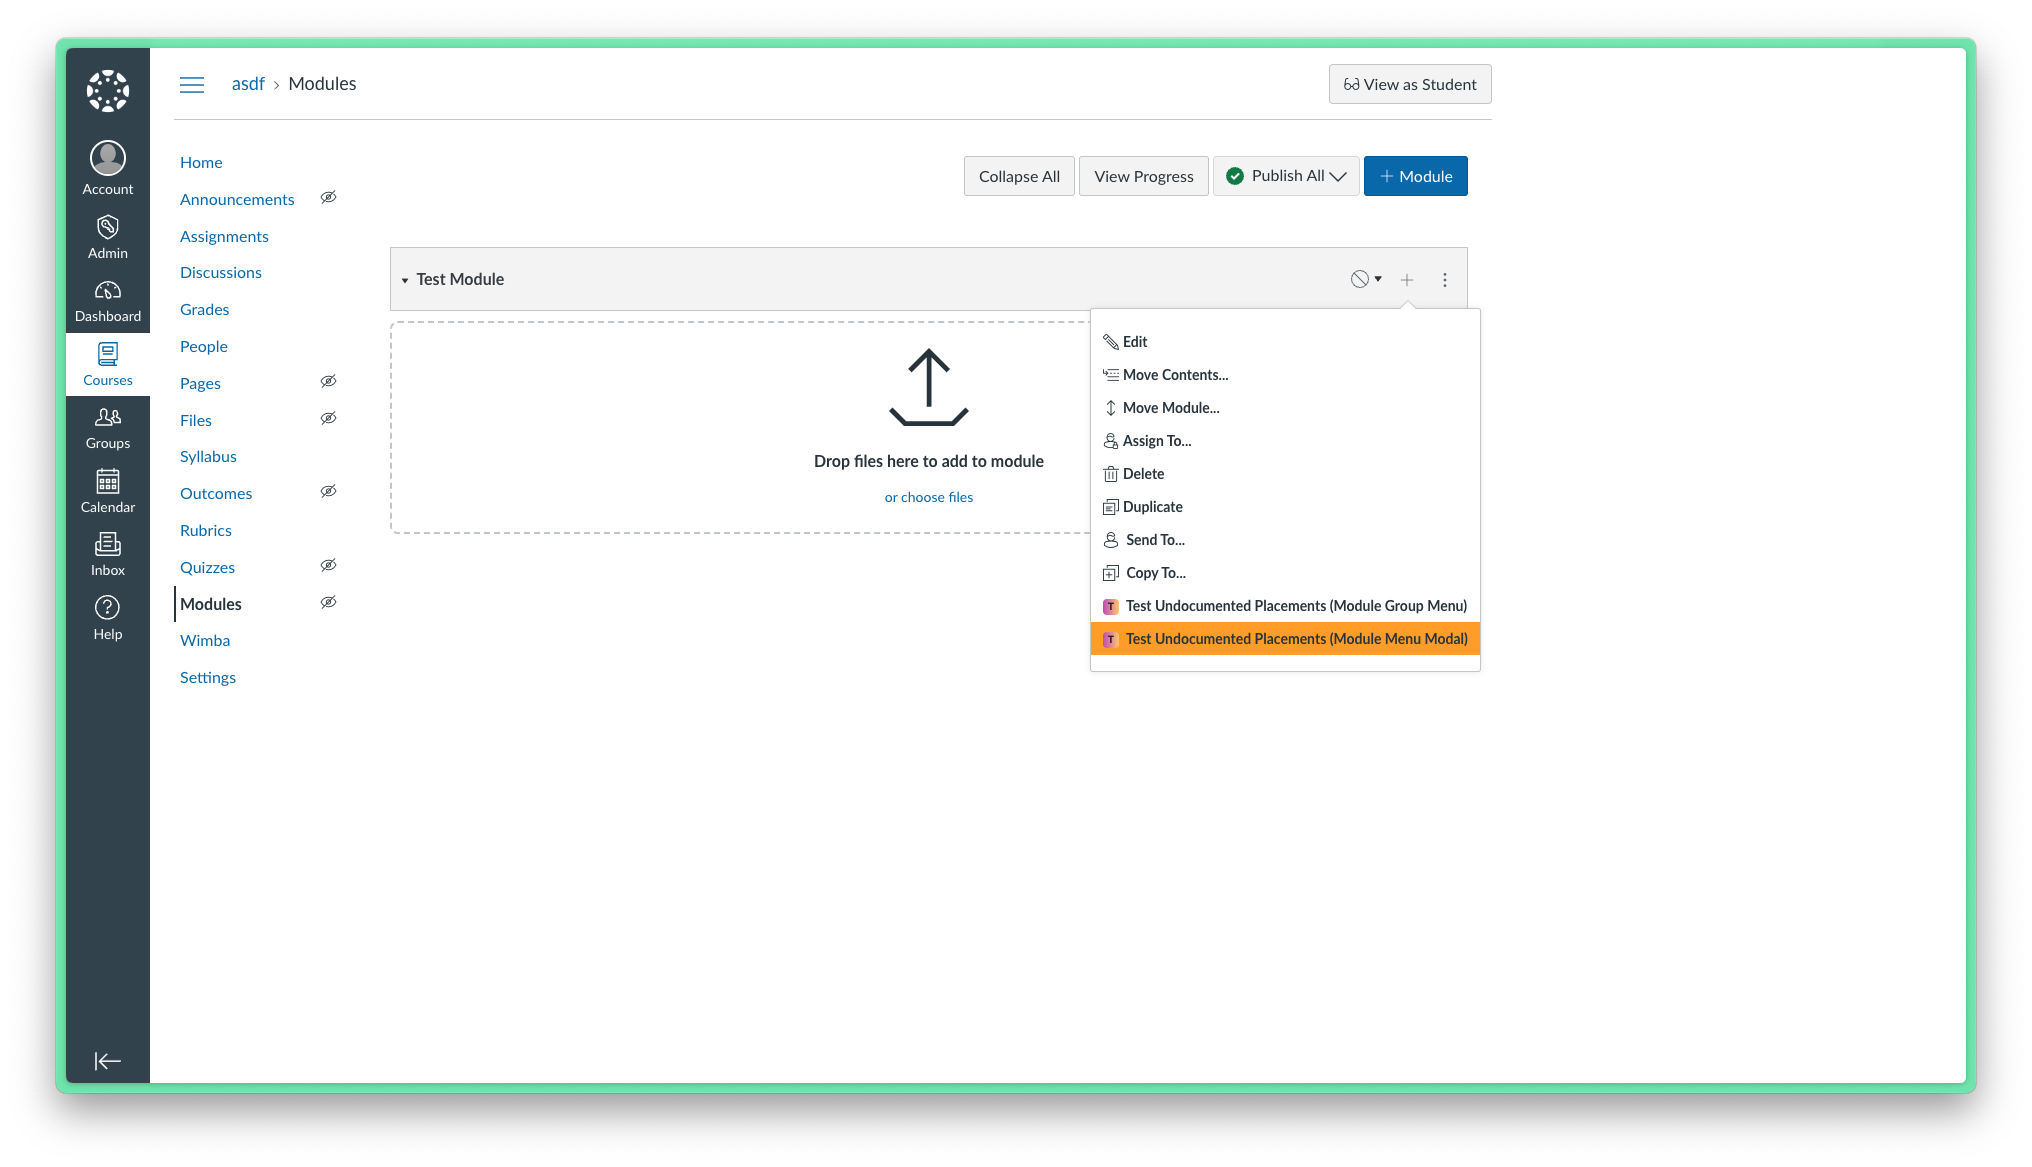Select the Admin icon in the sidebar
The image size is (2032, 1167).
(107, 235)
